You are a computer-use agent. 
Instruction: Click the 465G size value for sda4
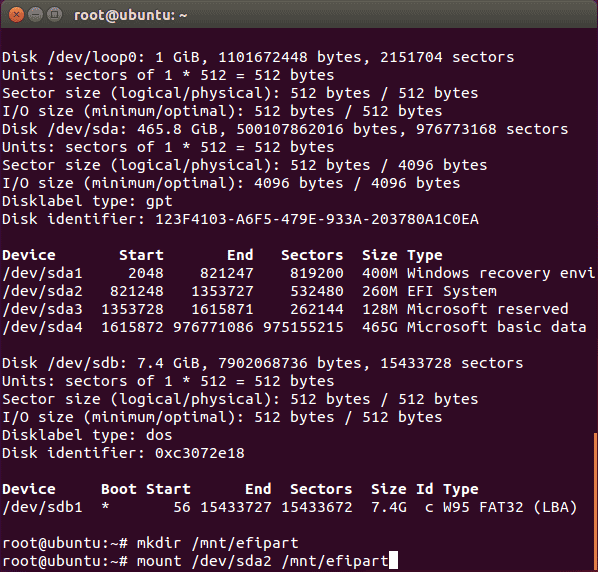click(380, 327)
